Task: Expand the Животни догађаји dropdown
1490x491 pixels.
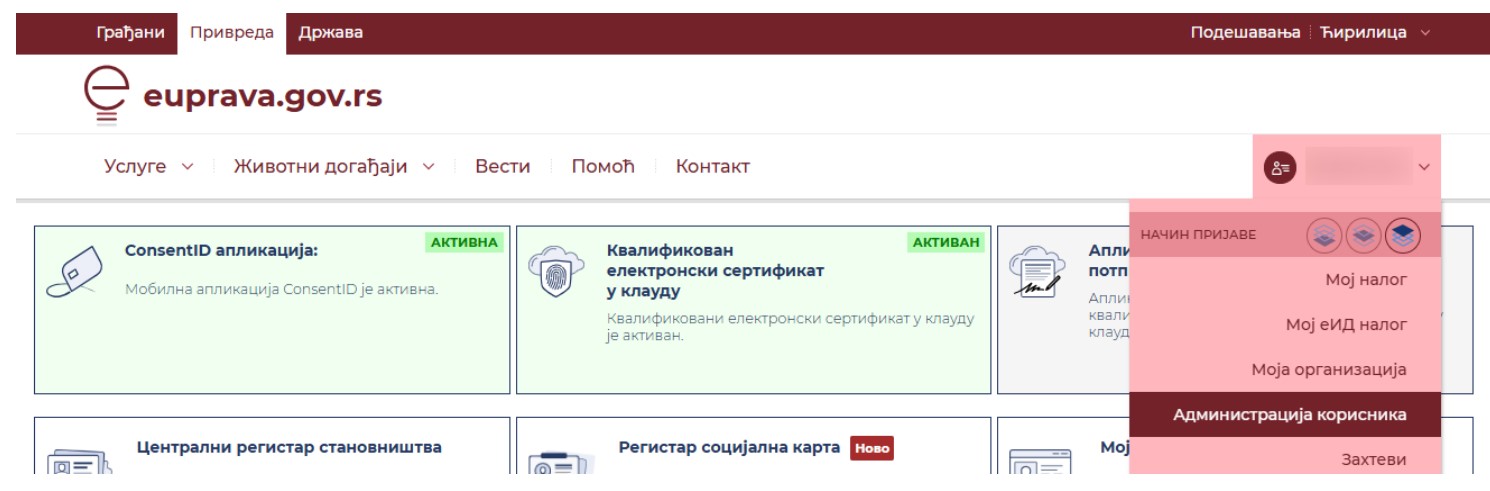Action: pos(334,167)
